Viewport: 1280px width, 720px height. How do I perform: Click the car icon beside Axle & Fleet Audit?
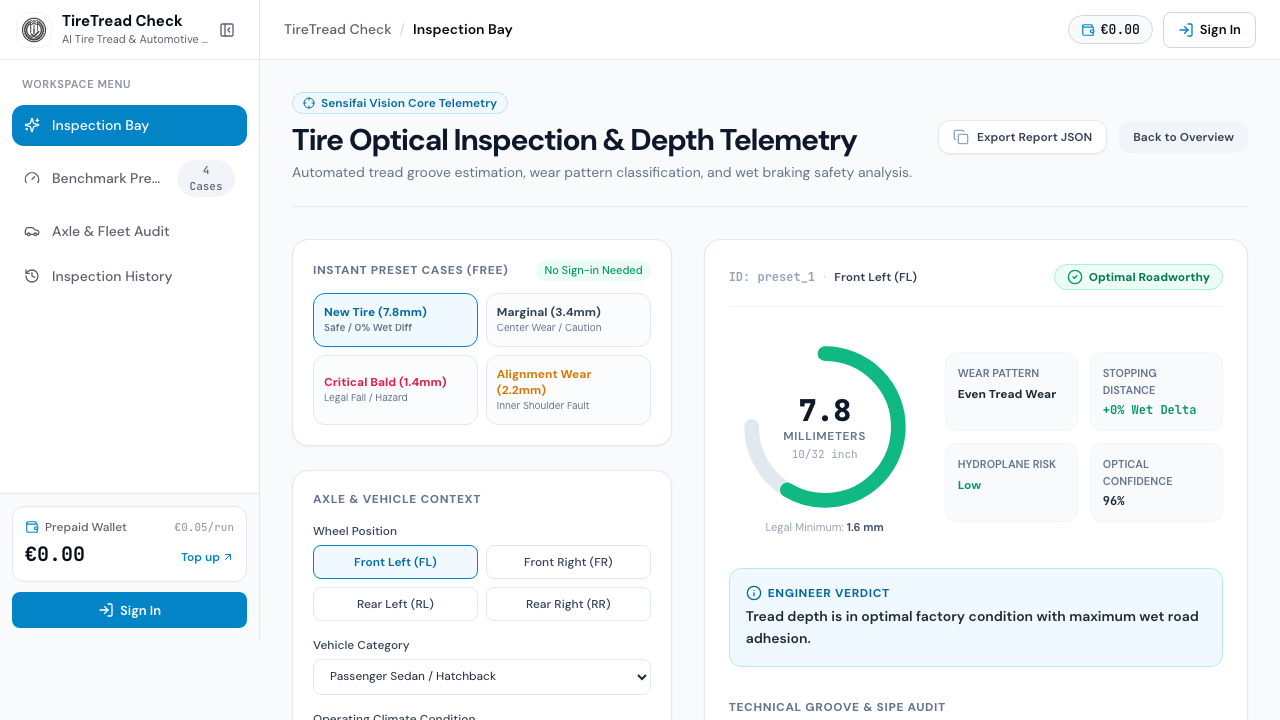[x=32, y=231]
